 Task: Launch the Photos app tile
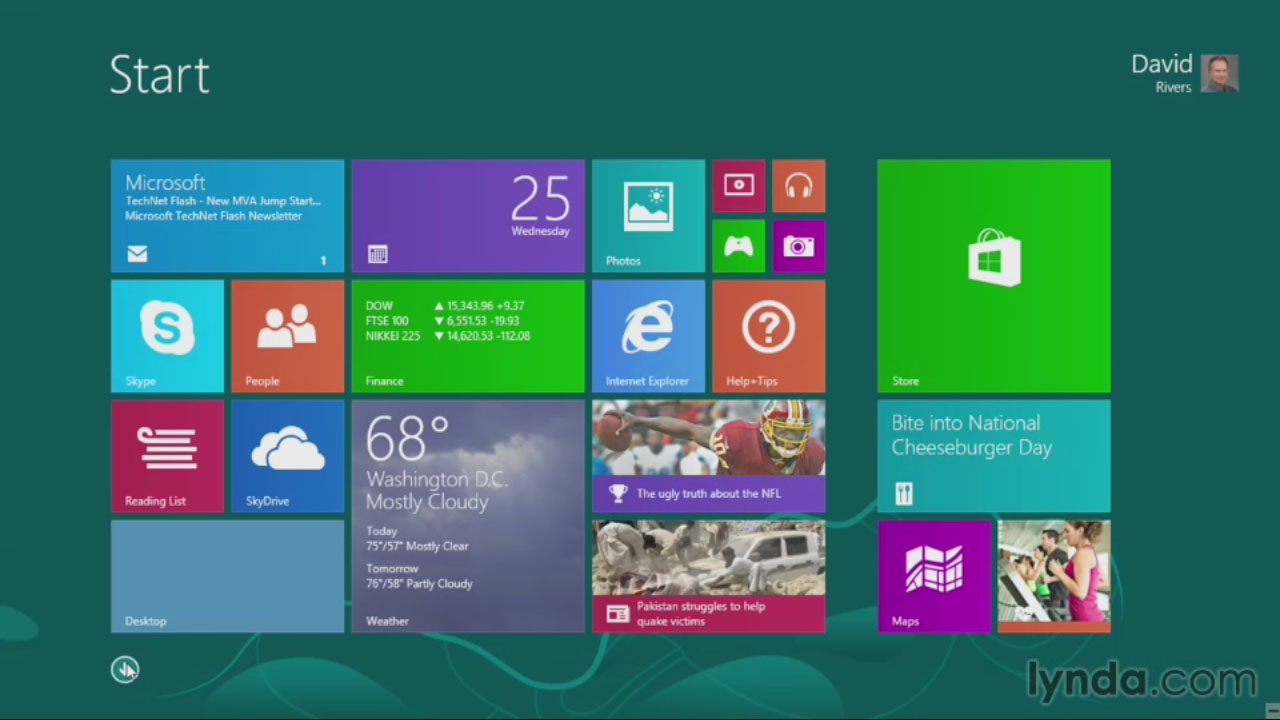point(648,215)
